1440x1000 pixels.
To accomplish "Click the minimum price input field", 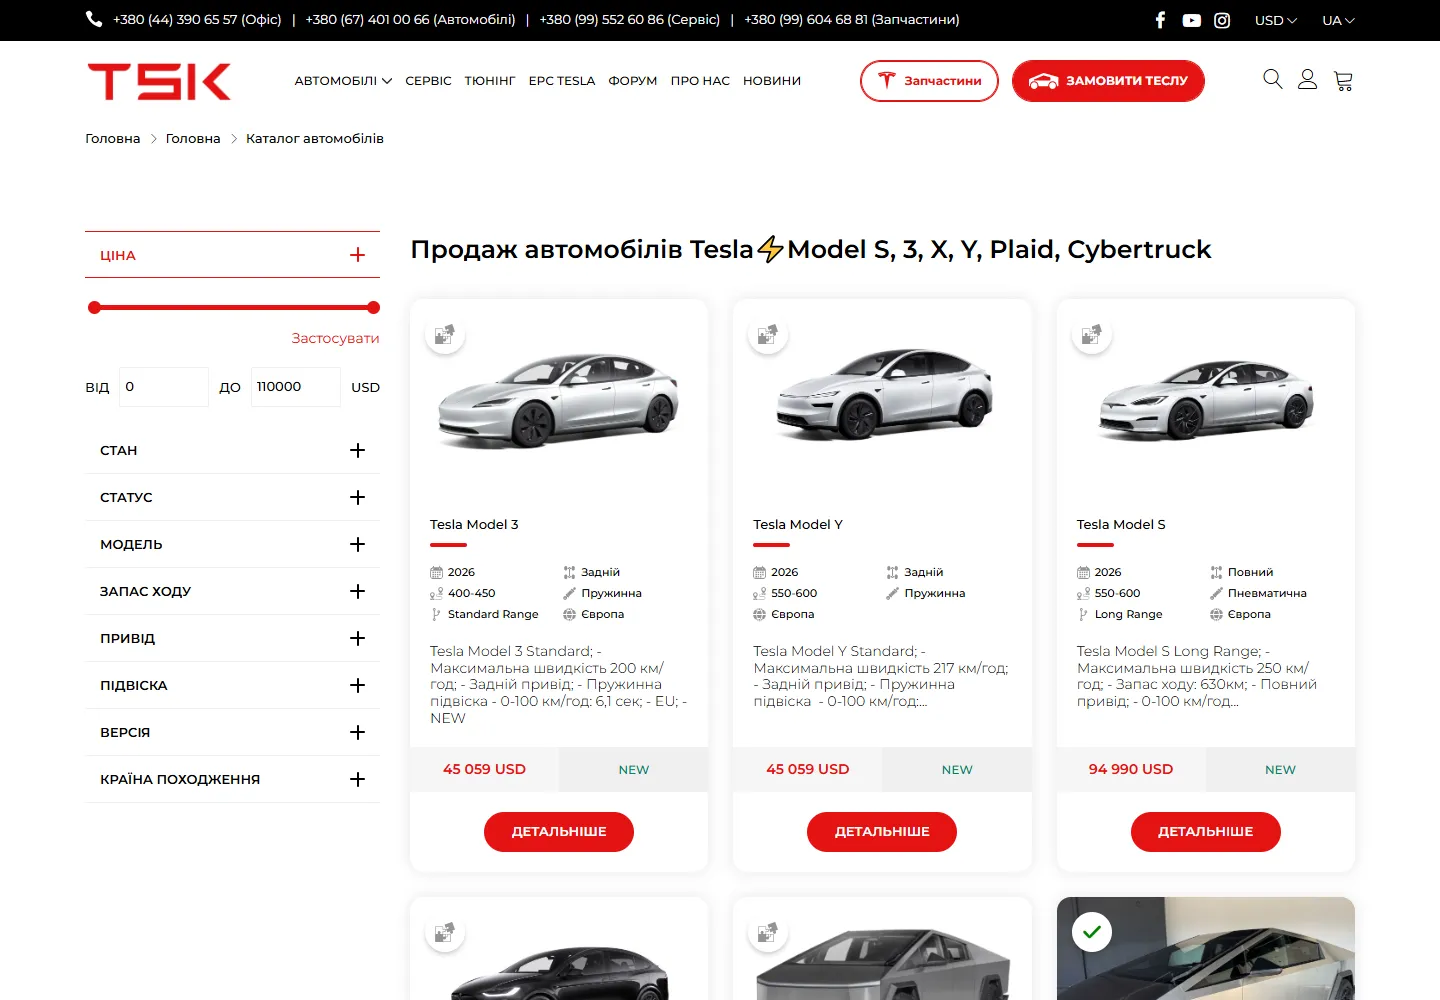I will coord(164,387).
